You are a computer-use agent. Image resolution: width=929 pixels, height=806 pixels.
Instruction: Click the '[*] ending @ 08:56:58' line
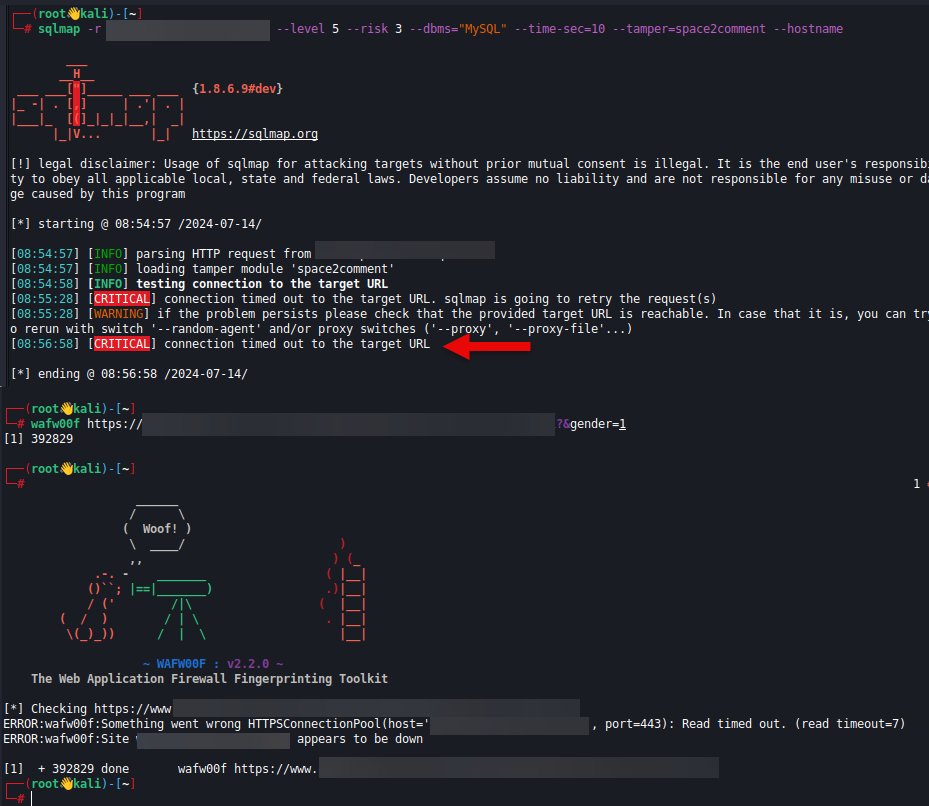(129, 374)
